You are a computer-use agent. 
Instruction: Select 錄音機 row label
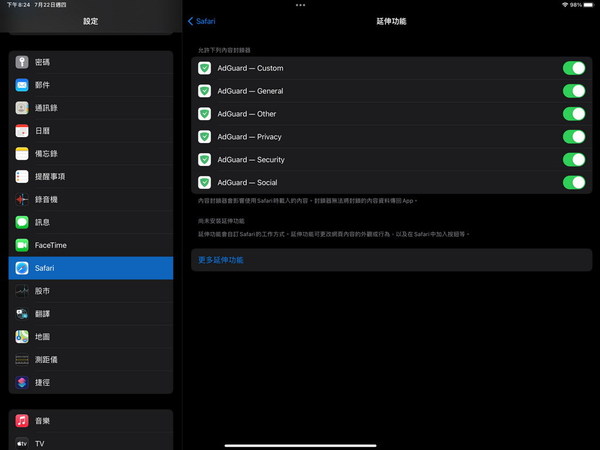(x=46, y=199)
